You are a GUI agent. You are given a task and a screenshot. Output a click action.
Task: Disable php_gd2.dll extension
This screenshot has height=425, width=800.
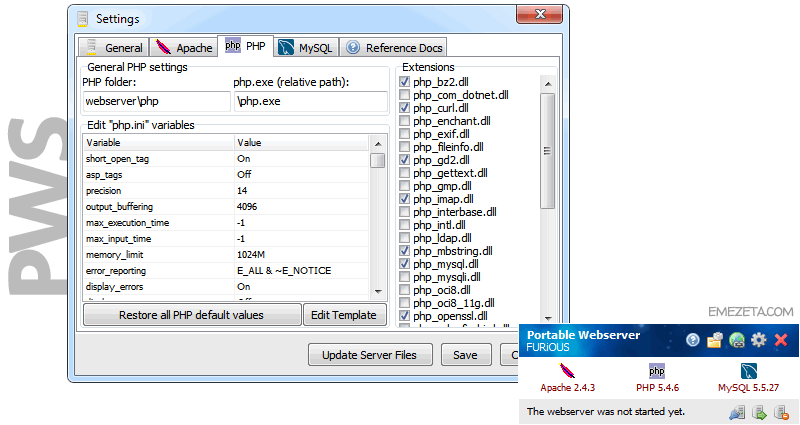tap(405, 160)
